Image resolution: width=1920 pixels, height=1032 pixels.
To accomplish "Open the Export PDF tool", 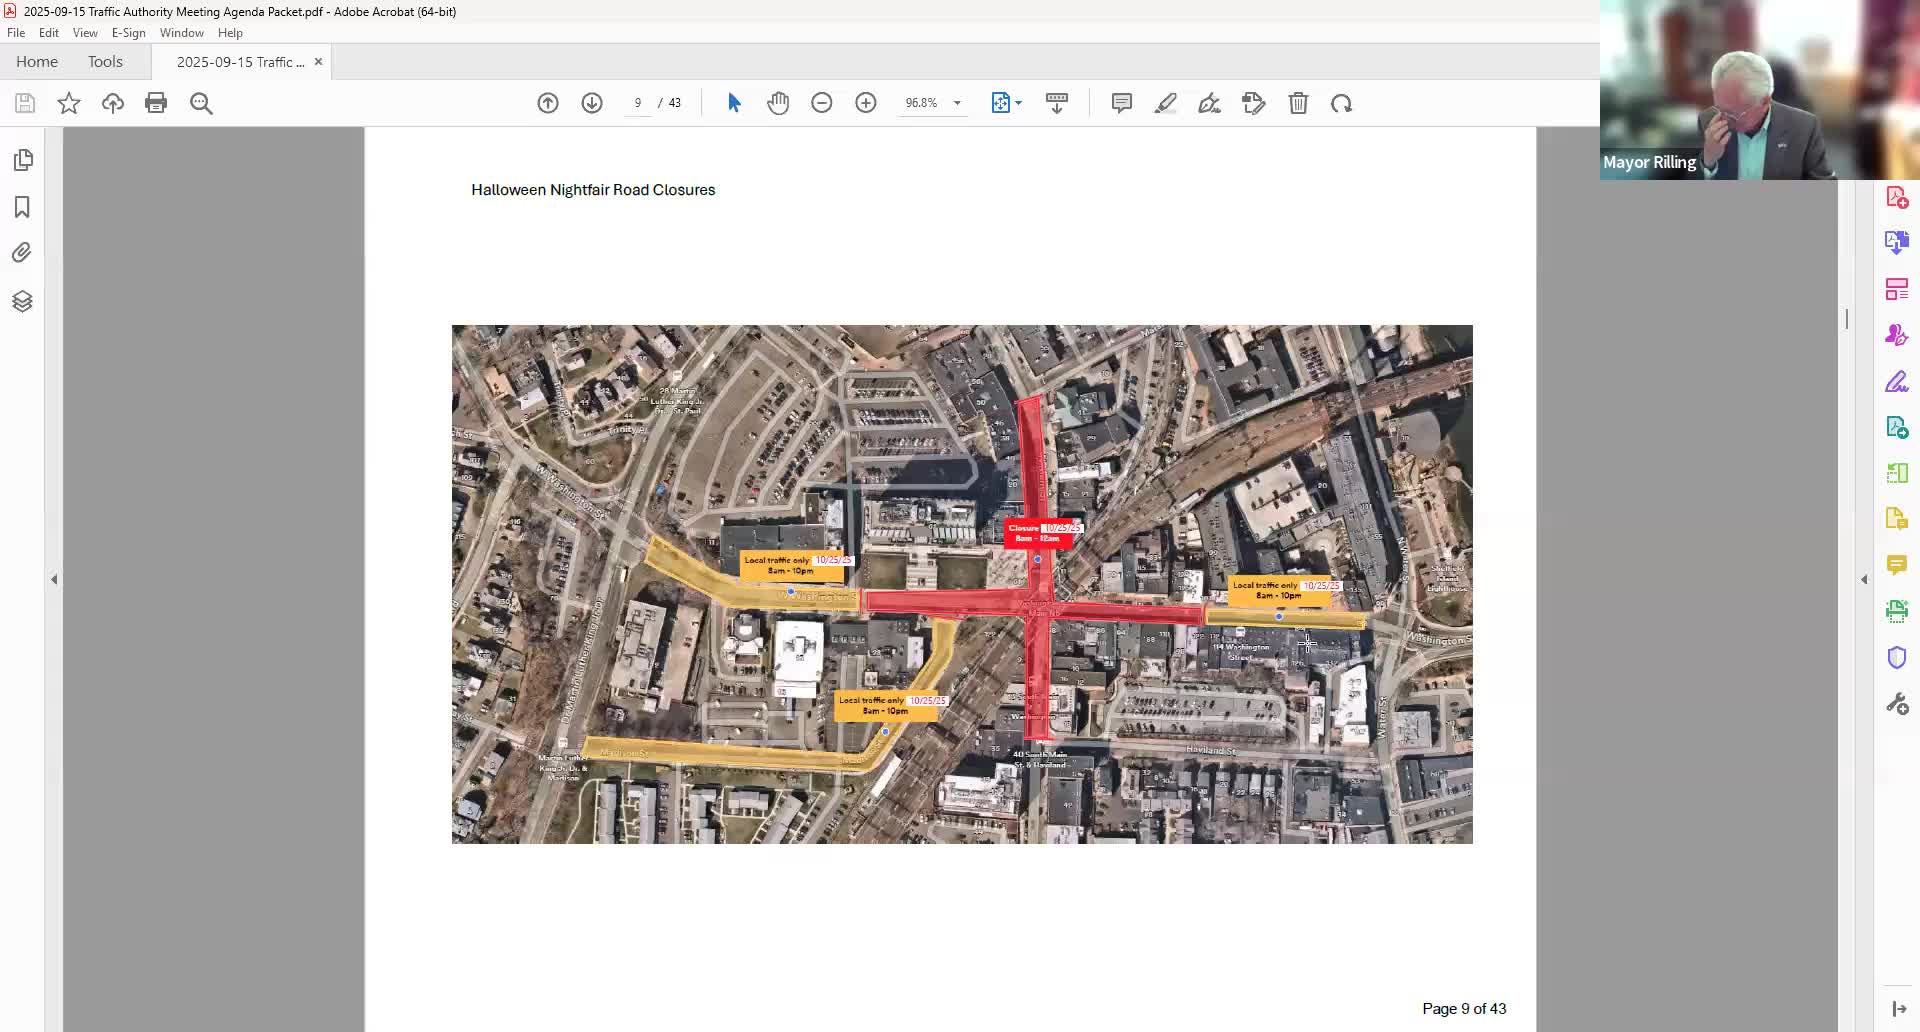I will point(1897,428).
